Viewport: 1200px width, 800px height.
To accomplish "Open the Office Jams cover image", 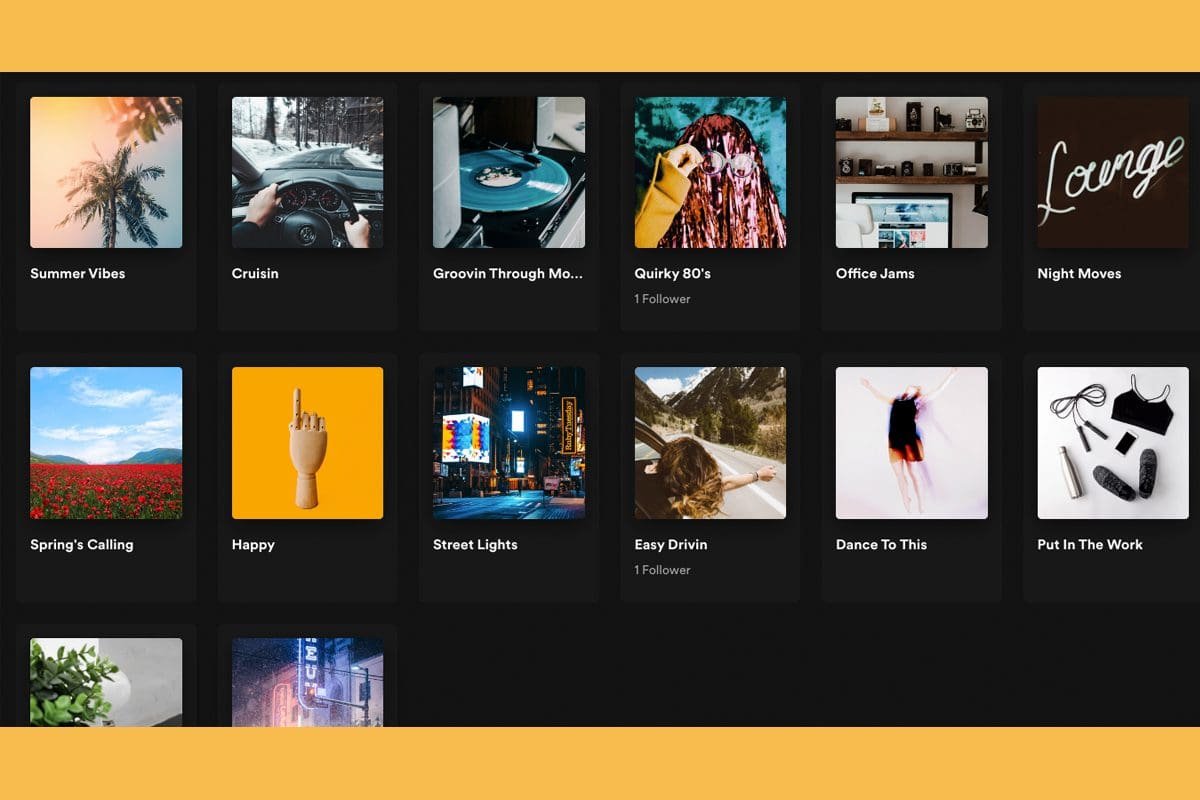I will click(x=912, y=172).
